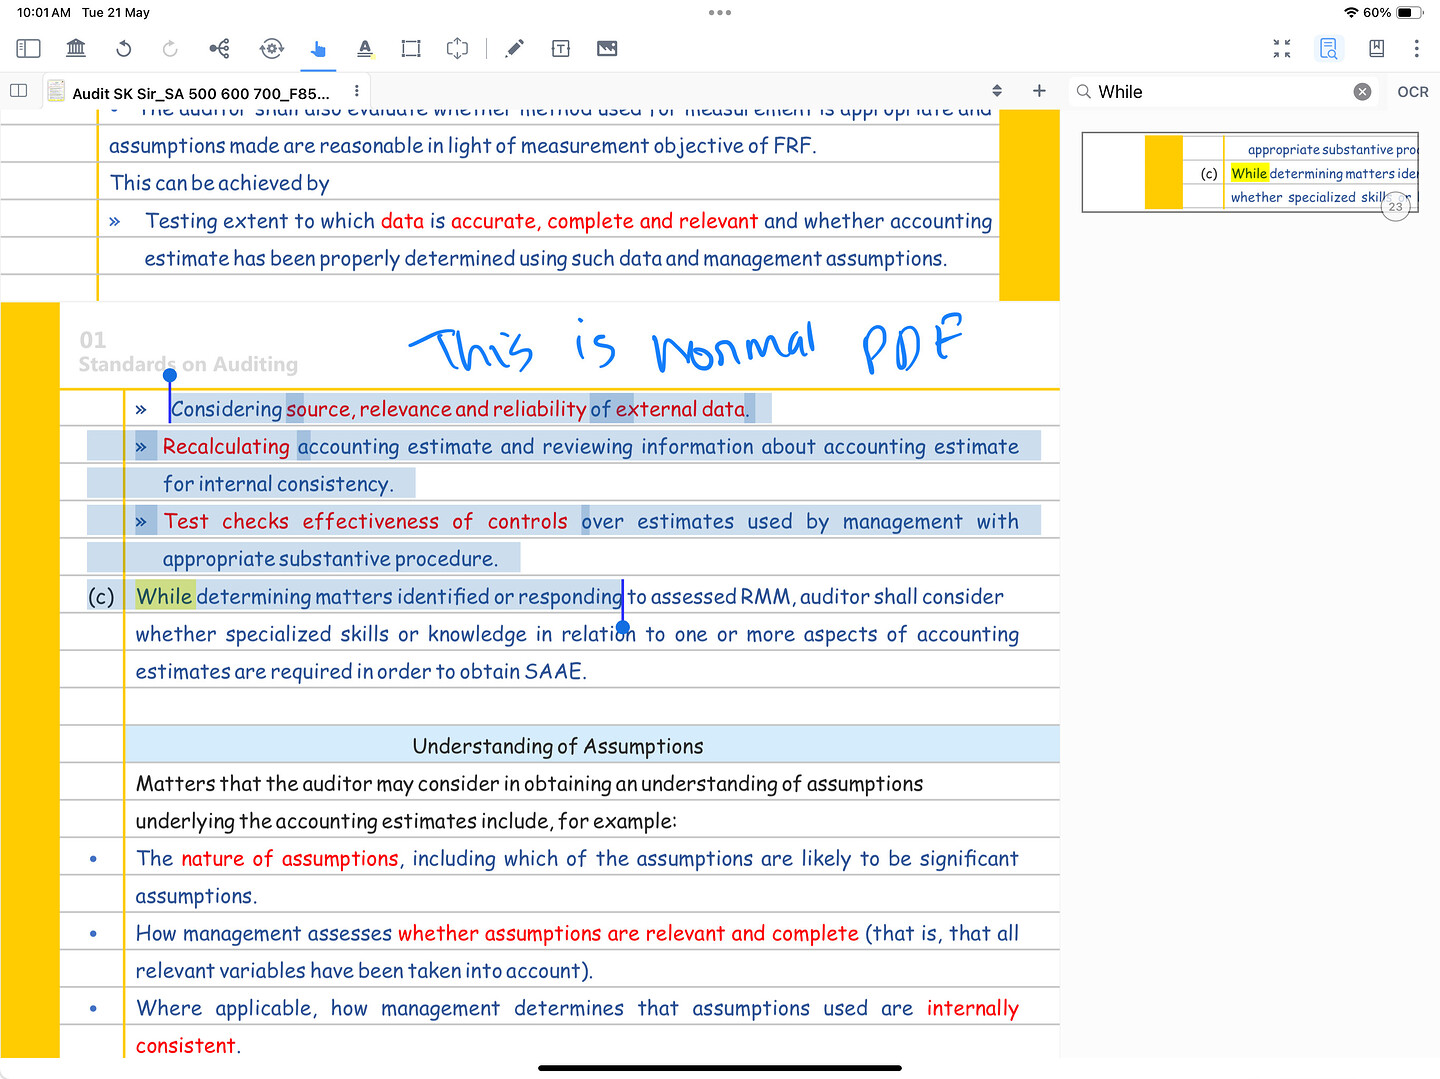Open the bookmarks icon

point(1376,48)
